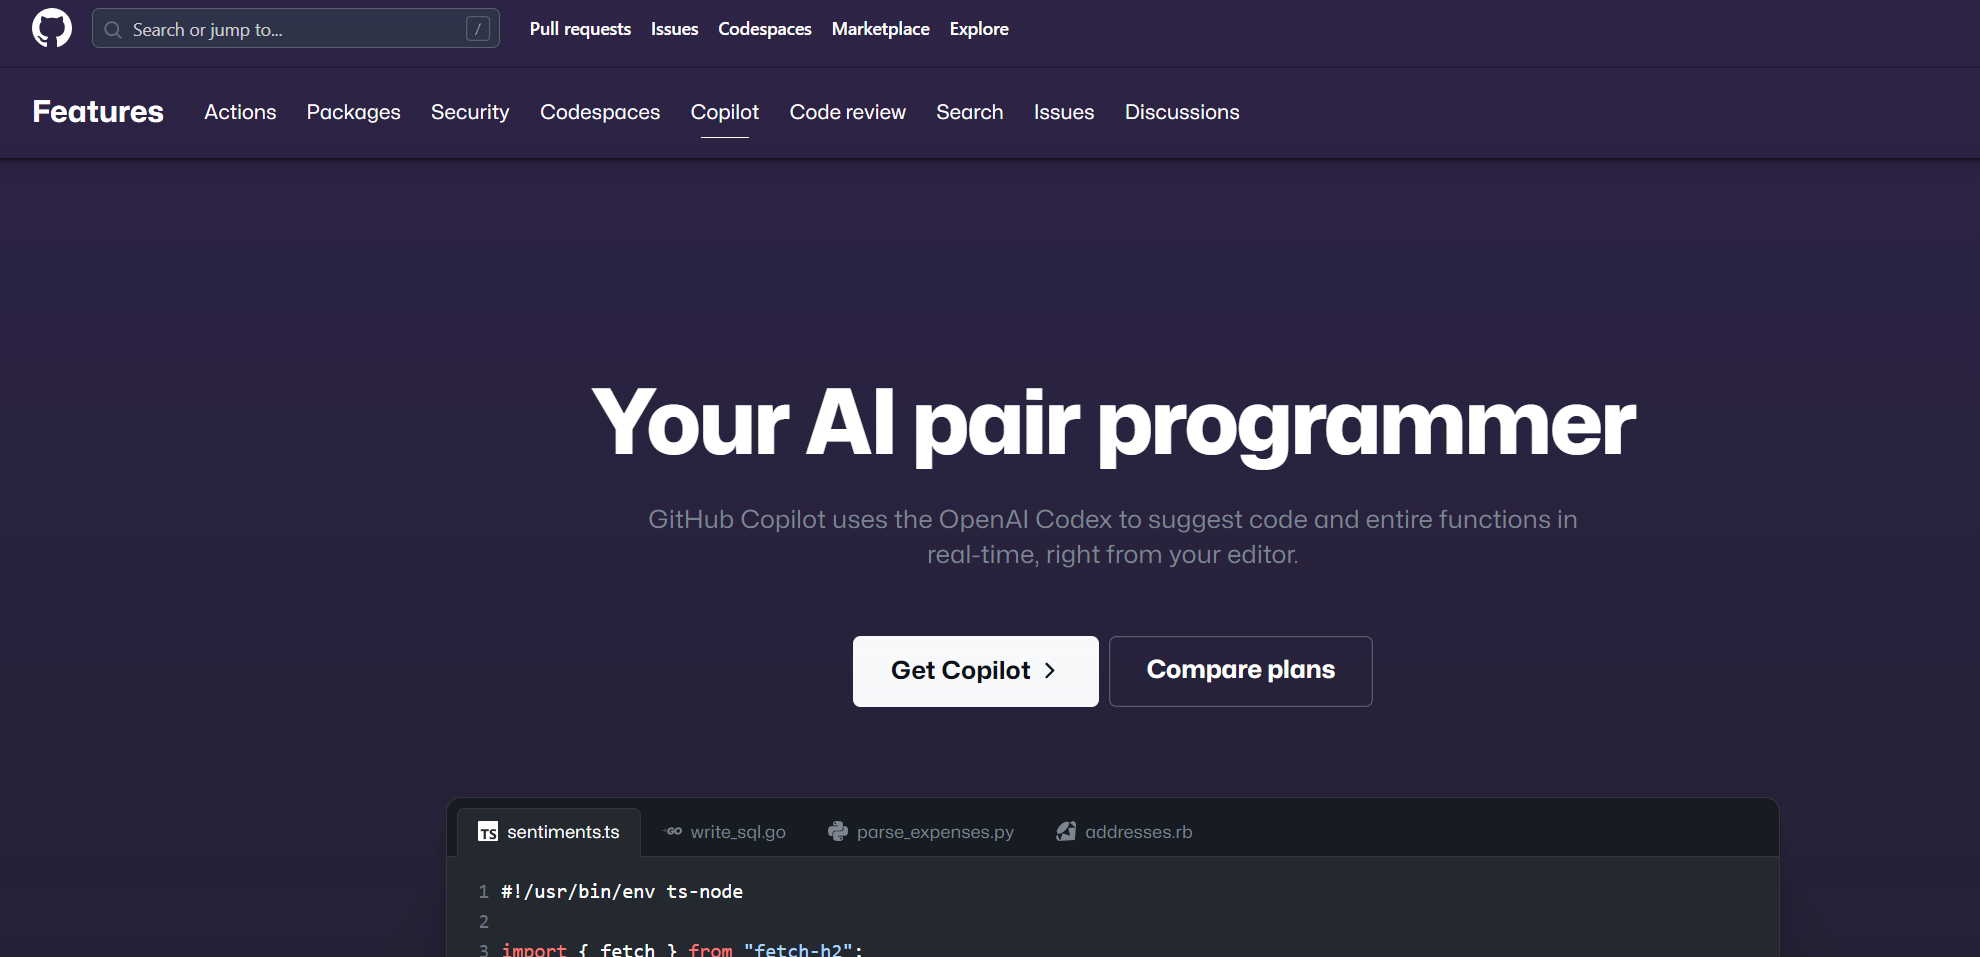The height and width of the screenshot is (957, 1980).
Task: Click the Python icon on parse_expenses.py tab
Action: click(x=838, y=831)
